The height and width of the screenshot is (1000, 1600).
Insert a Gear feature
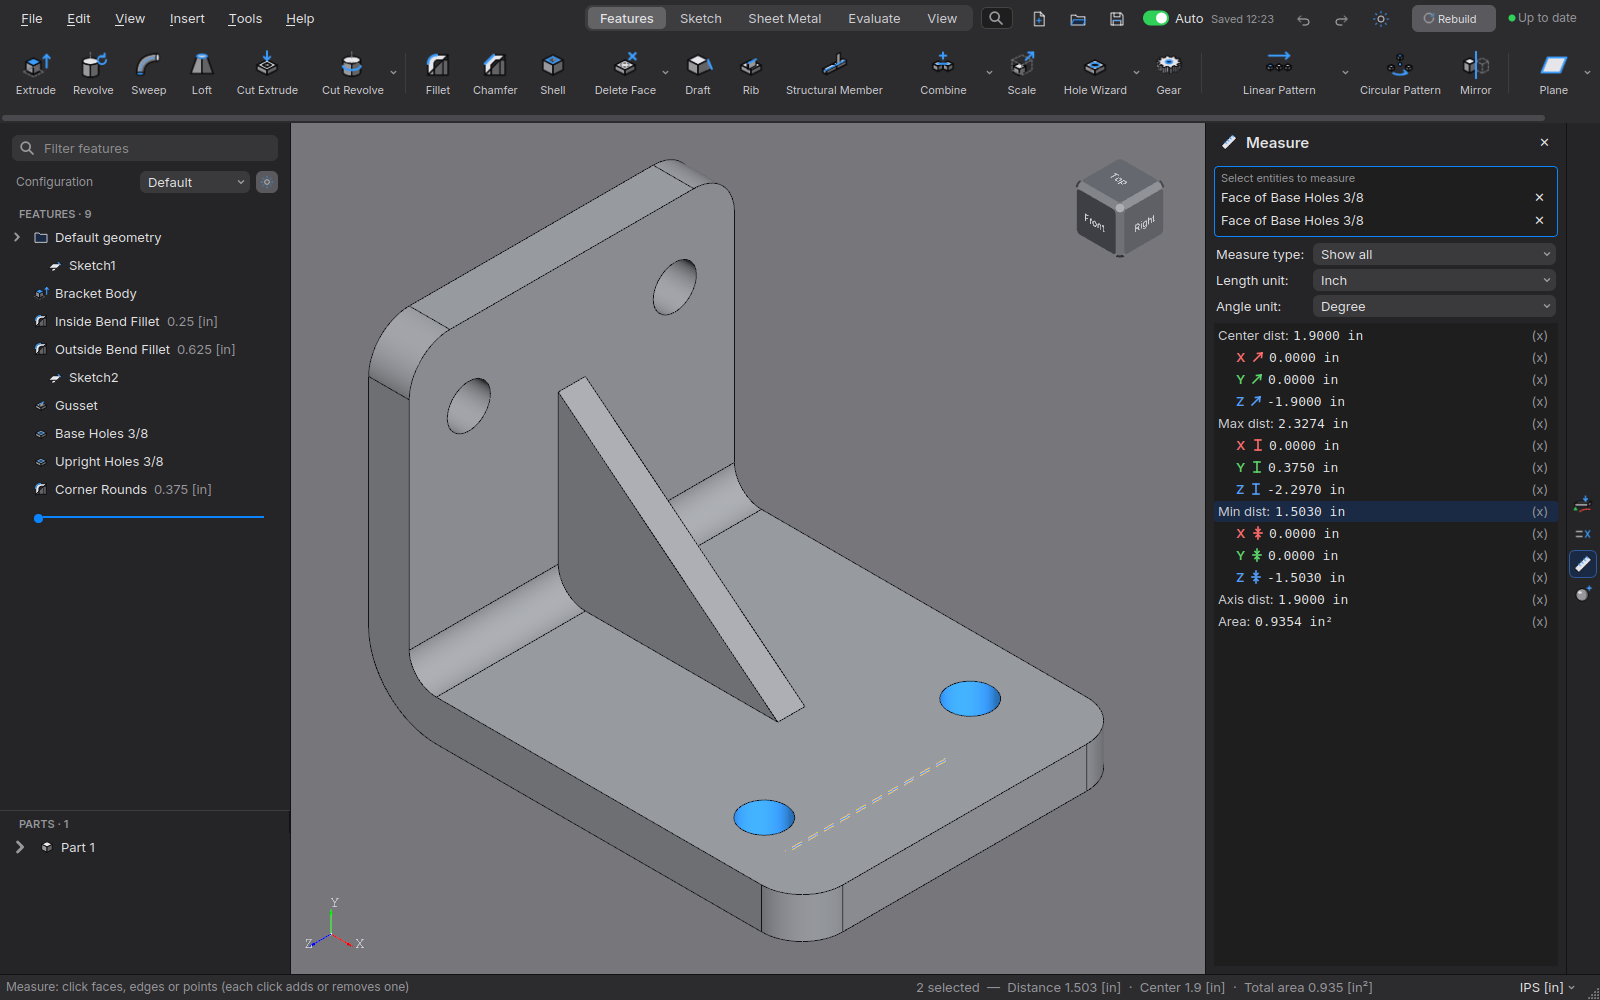[1169, 75]
